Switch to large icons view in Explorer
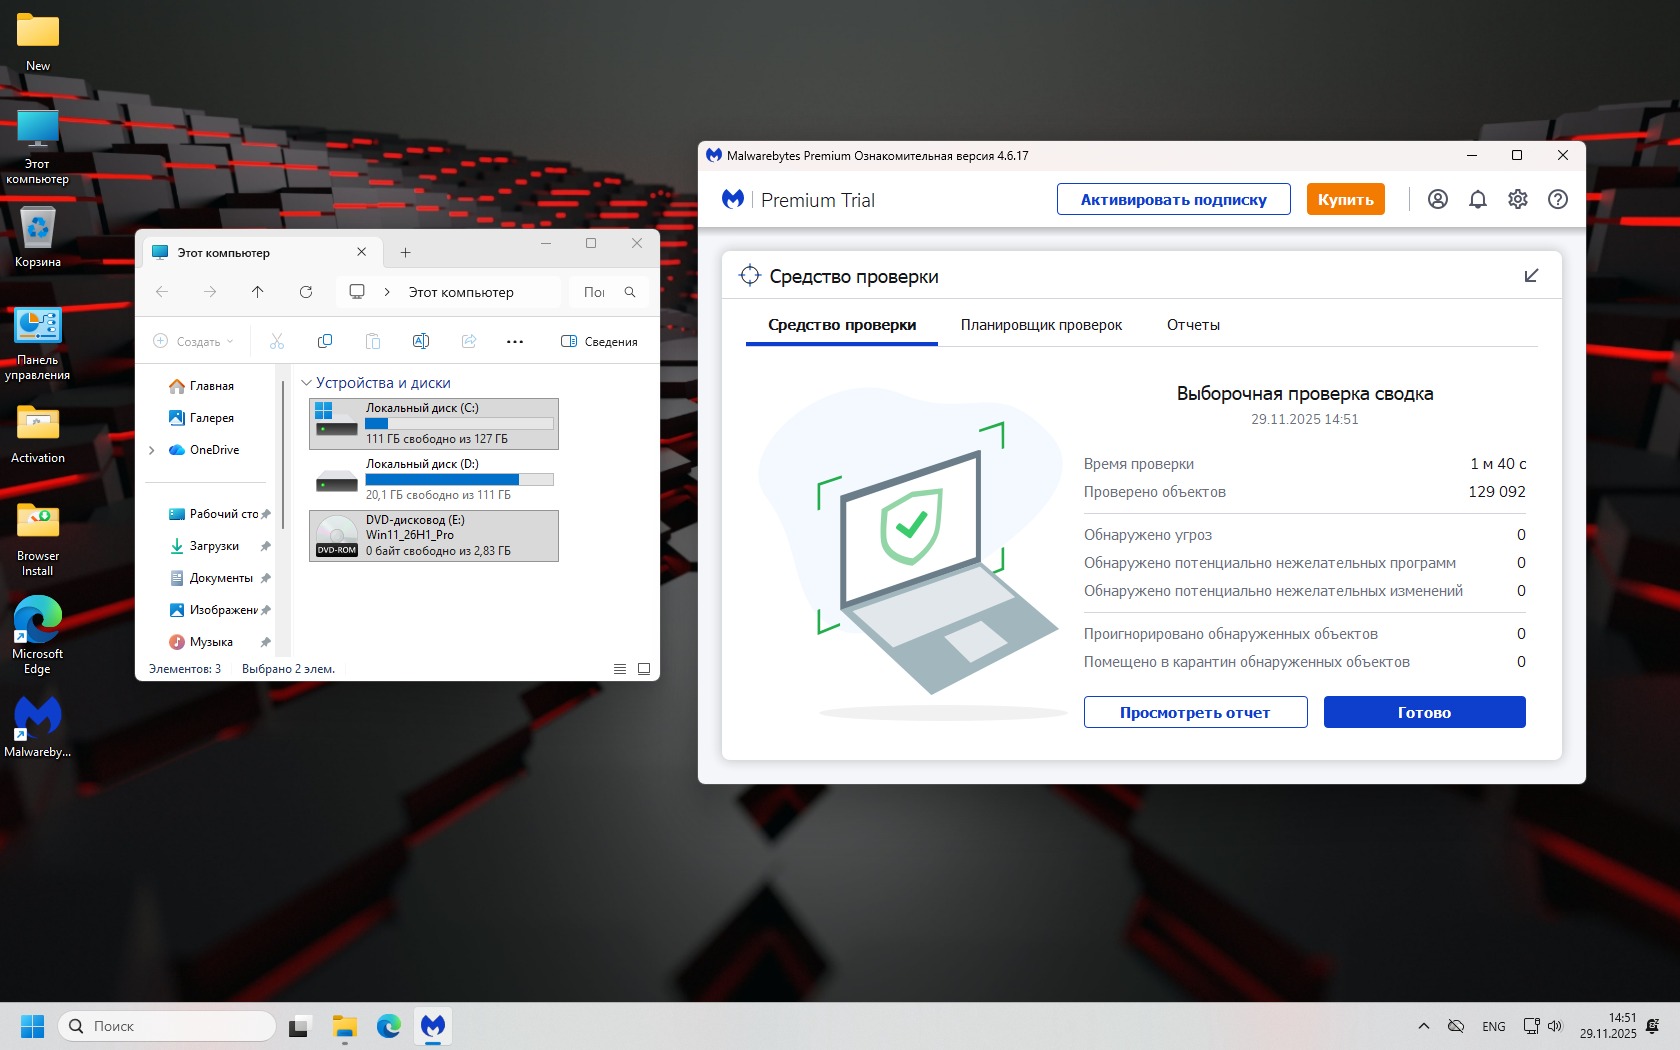This screenshot has height=1050, width=1680. click(644, 669)
